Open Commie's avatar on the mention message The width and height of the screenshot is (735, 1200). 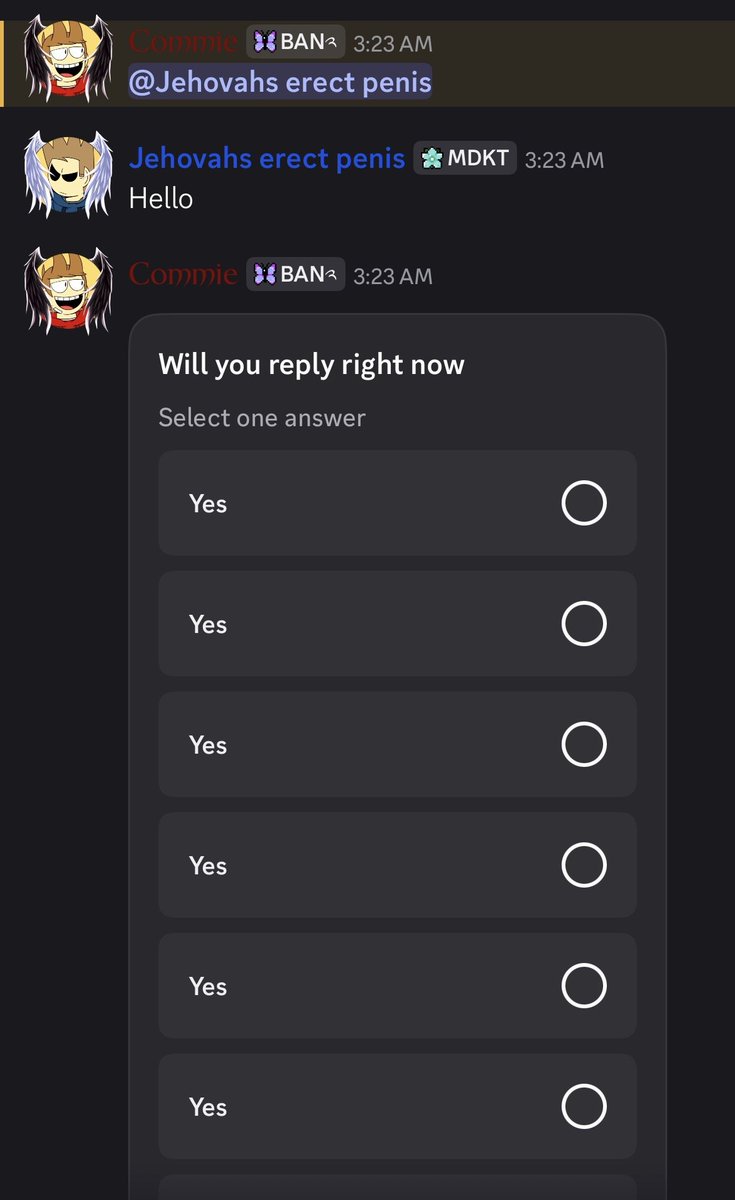tap(68, 58)
